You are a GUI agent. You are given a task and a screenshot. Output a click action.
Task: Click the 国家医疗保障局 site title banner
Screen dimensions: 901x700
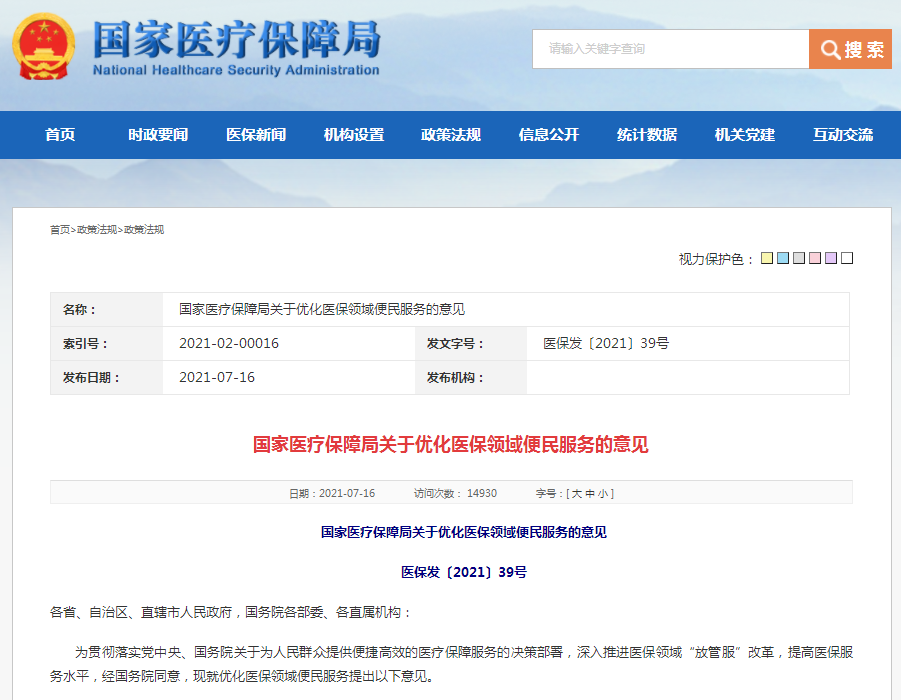click(x=236, y=40)
